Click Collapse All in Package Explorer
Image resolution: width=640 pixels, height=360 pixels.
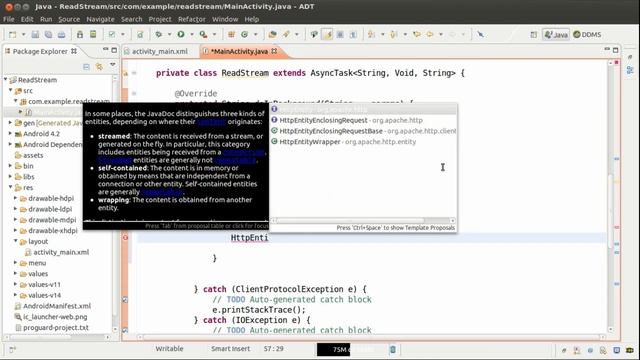[86, 66]
